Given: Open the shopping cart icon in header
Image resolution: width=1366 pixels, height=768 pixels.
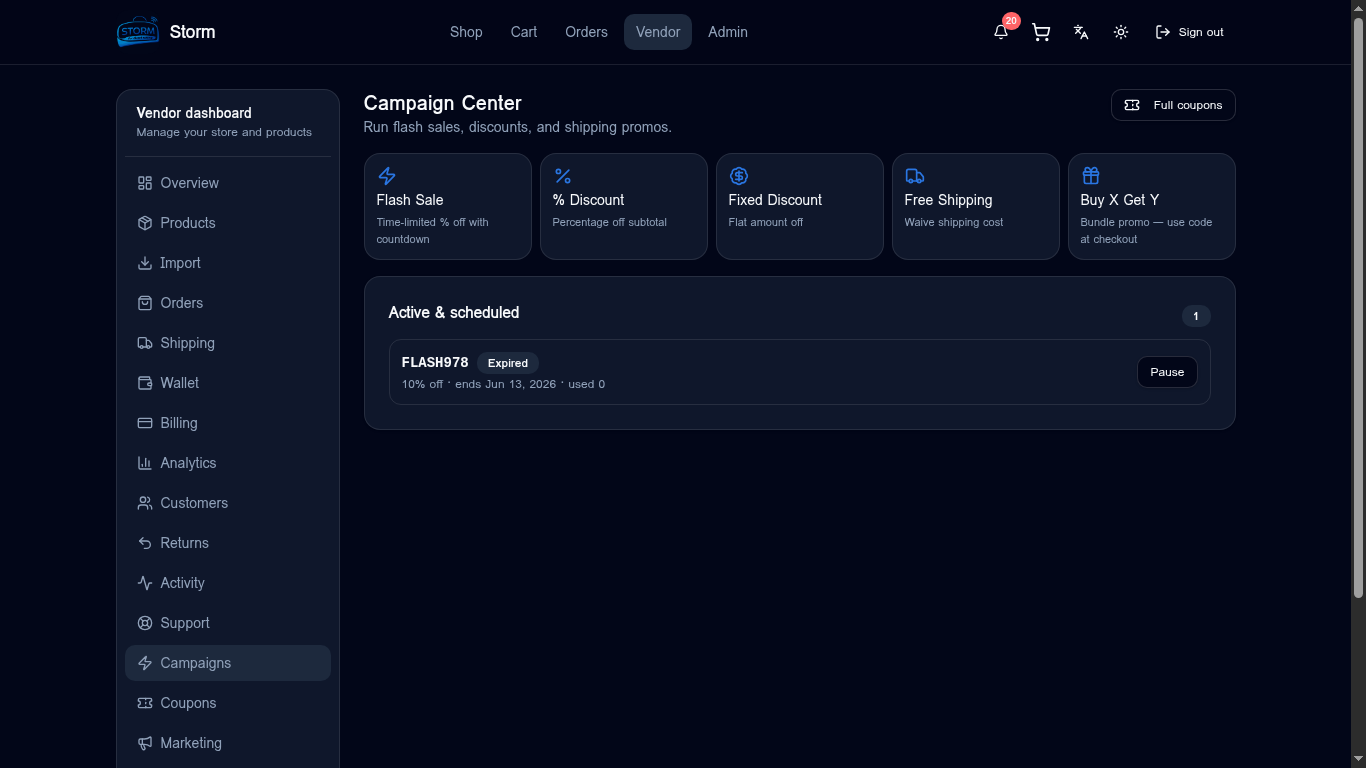Looking at the screenshot, I should (1041, 32).
